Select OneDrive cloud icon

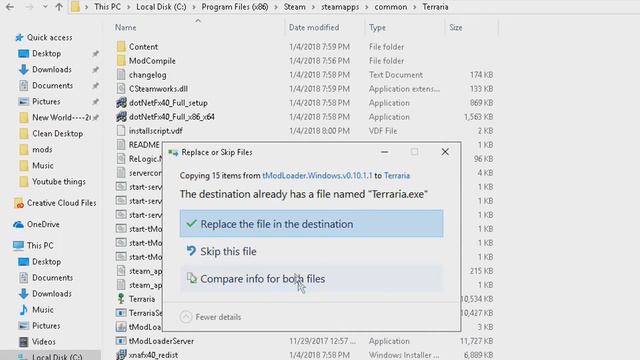tap(18, 224)
